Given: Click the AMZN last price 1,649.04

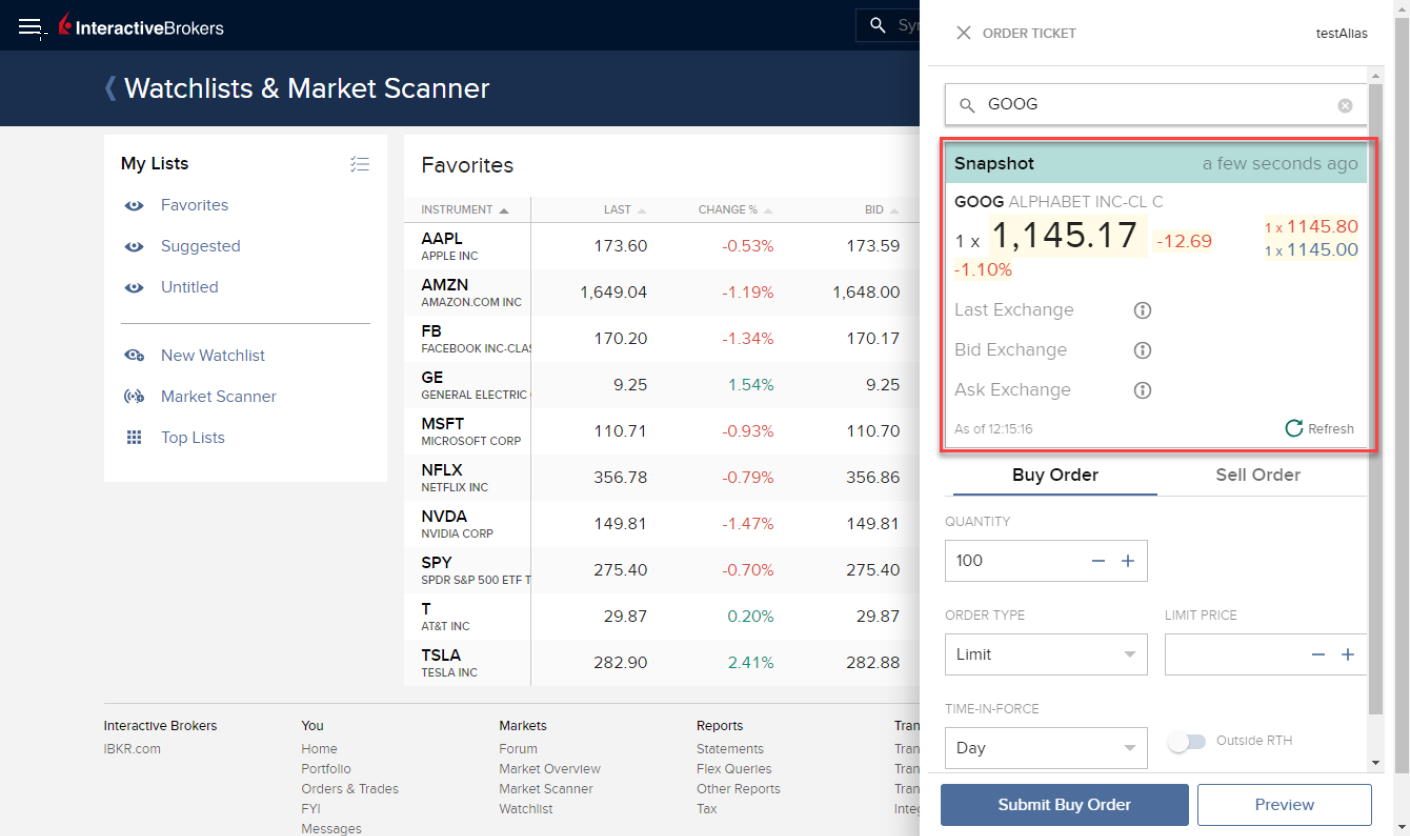Looking at the screenshot, I should point(614,292).
